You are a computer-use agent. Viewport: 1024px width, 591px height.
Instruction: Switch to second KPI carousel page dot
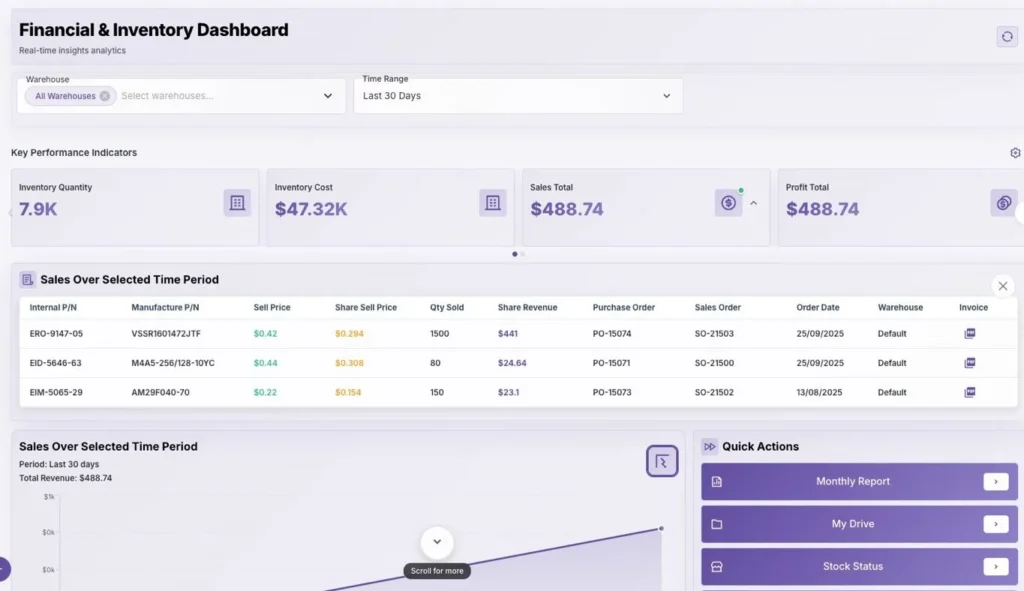(x=523, y=254)
